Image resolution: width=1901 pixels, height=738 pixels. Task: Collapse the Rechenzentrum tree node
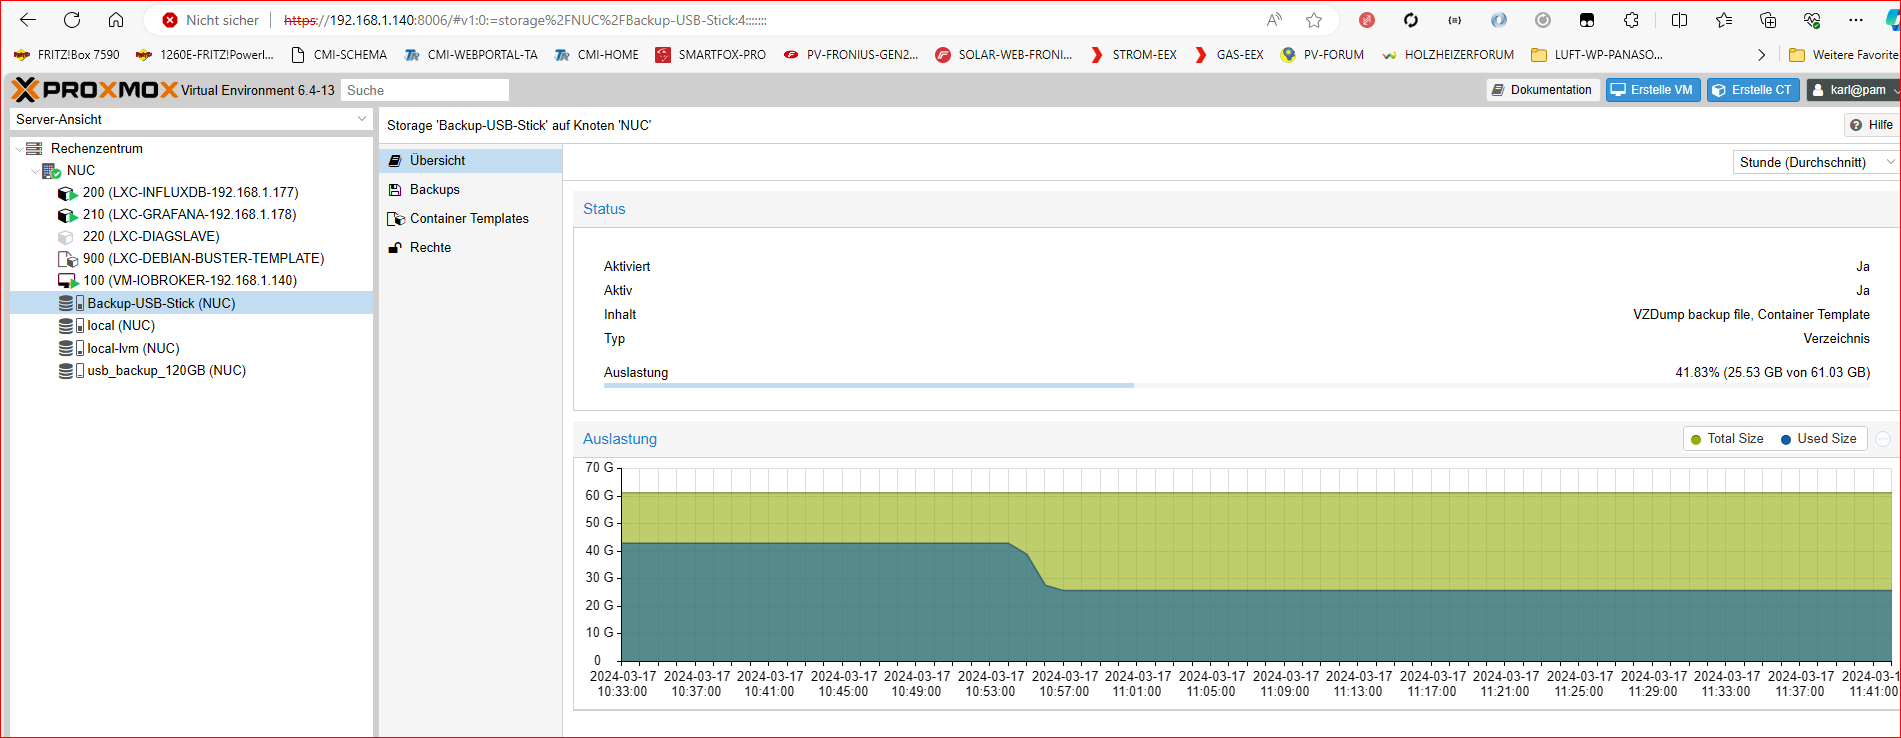tap(18, 149)
